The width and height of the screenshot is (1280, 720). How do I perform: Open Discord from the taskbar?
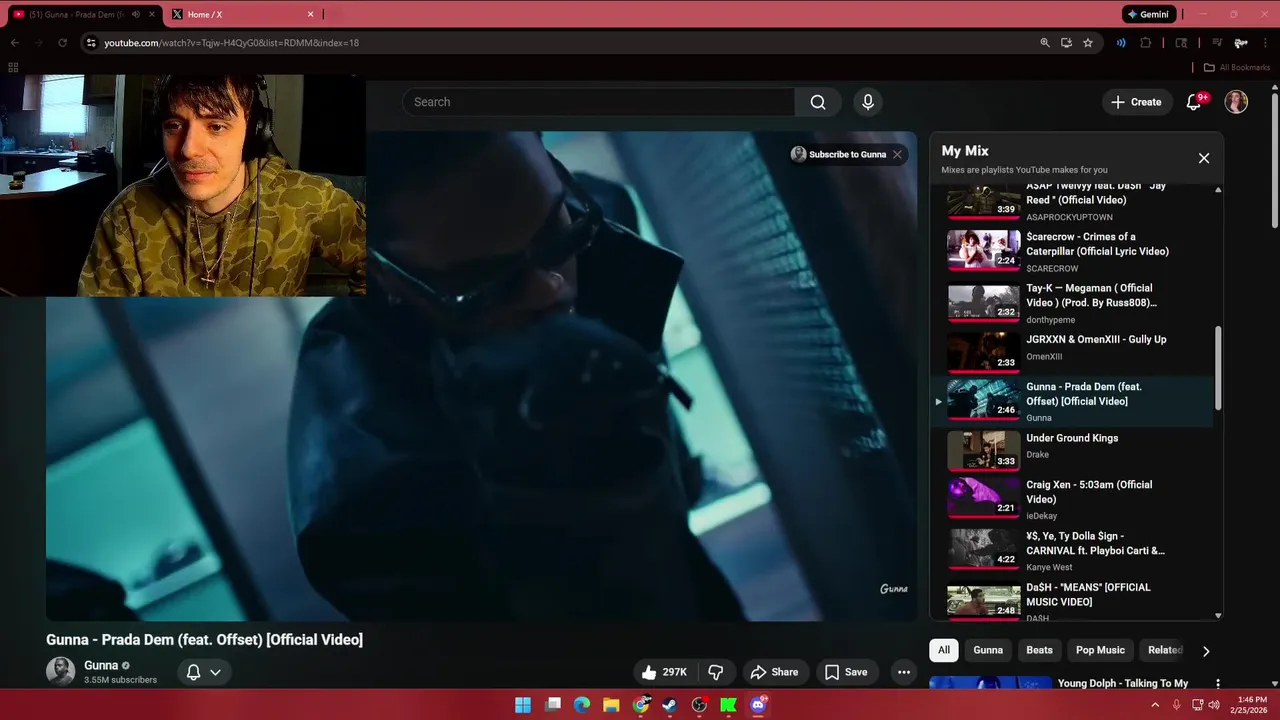758,705
